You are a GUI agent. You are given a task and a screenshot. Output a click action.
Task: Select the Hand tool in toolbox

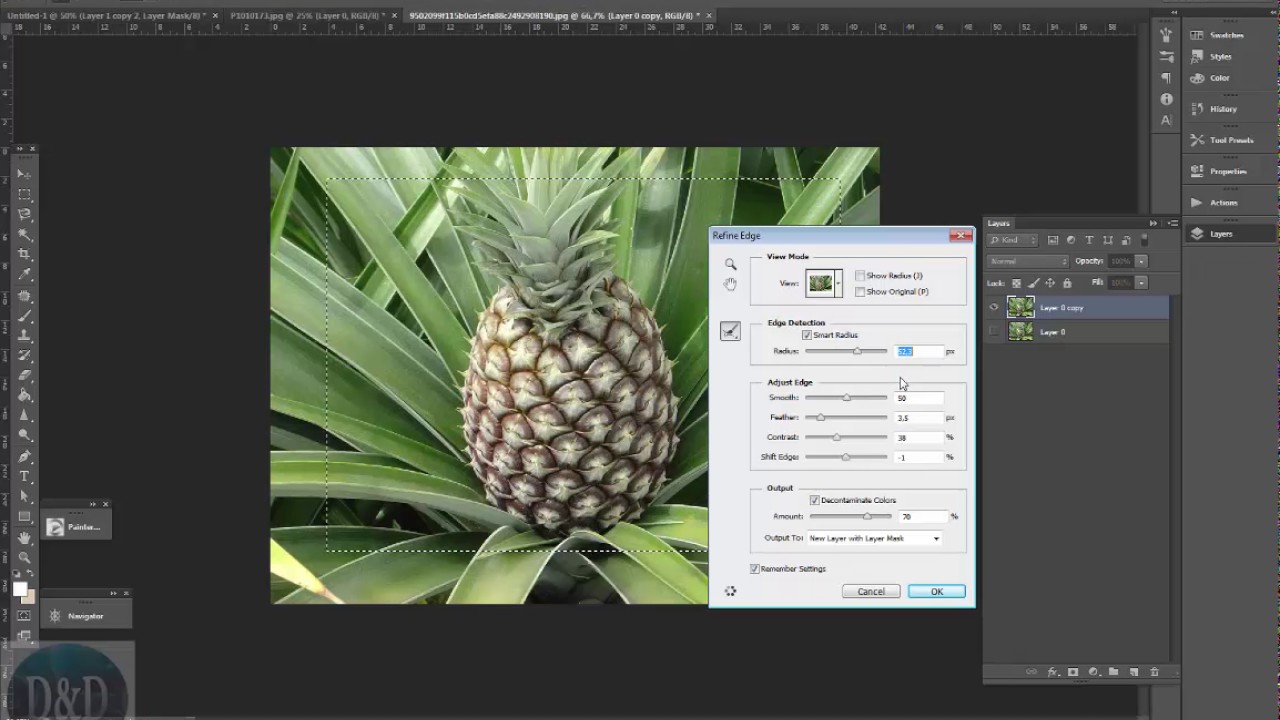(x=25, y=538)
